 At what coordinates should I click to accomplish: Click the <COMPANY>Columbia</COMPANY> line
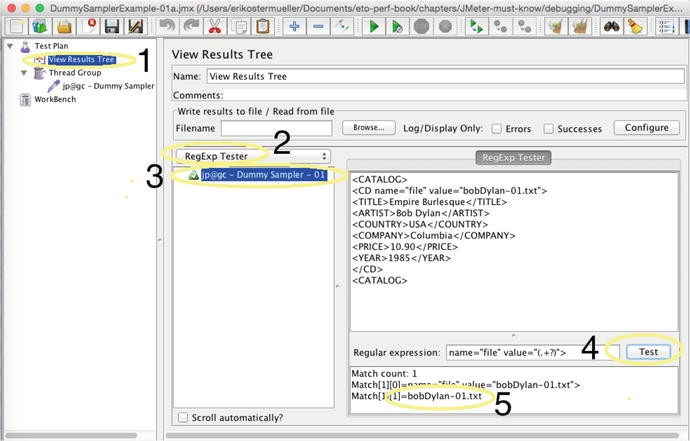click(x=434, y=235)
